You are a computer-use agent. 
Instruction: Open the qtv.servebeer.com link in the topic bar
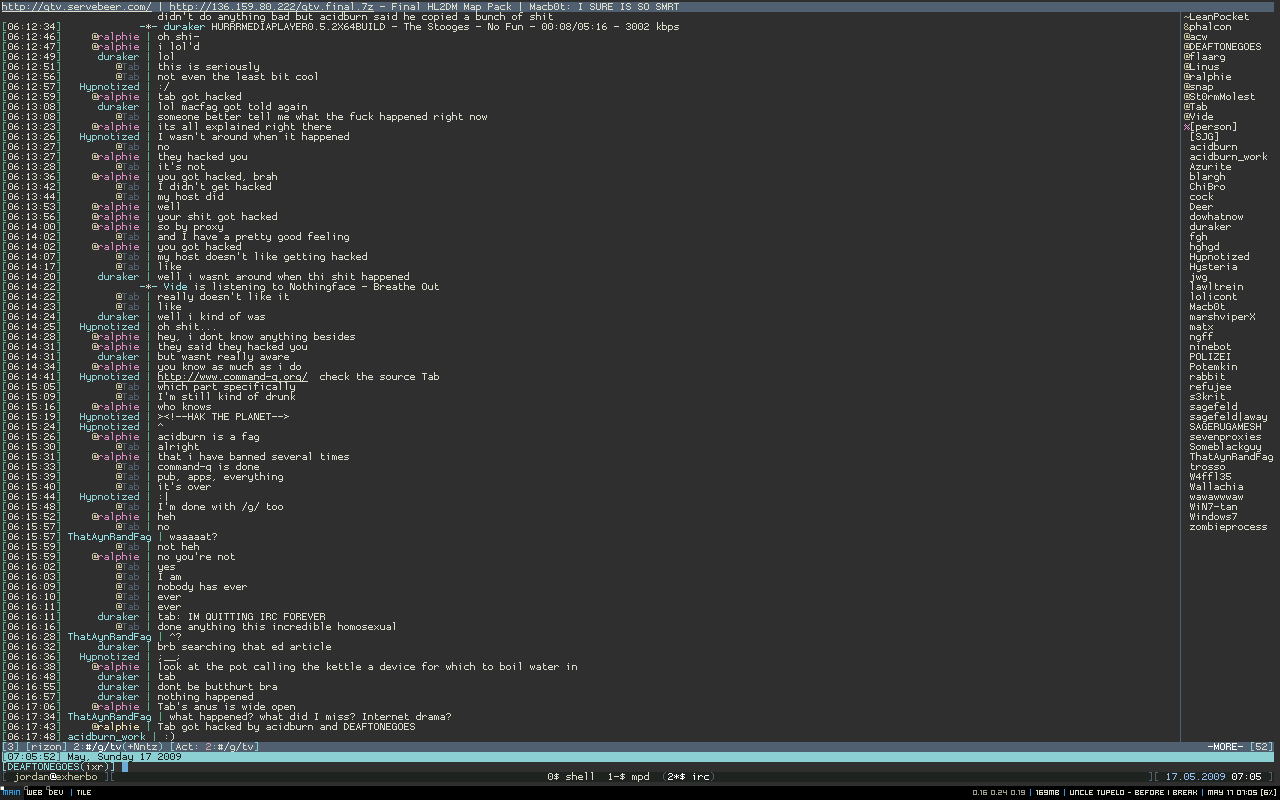tap(76, 6)
